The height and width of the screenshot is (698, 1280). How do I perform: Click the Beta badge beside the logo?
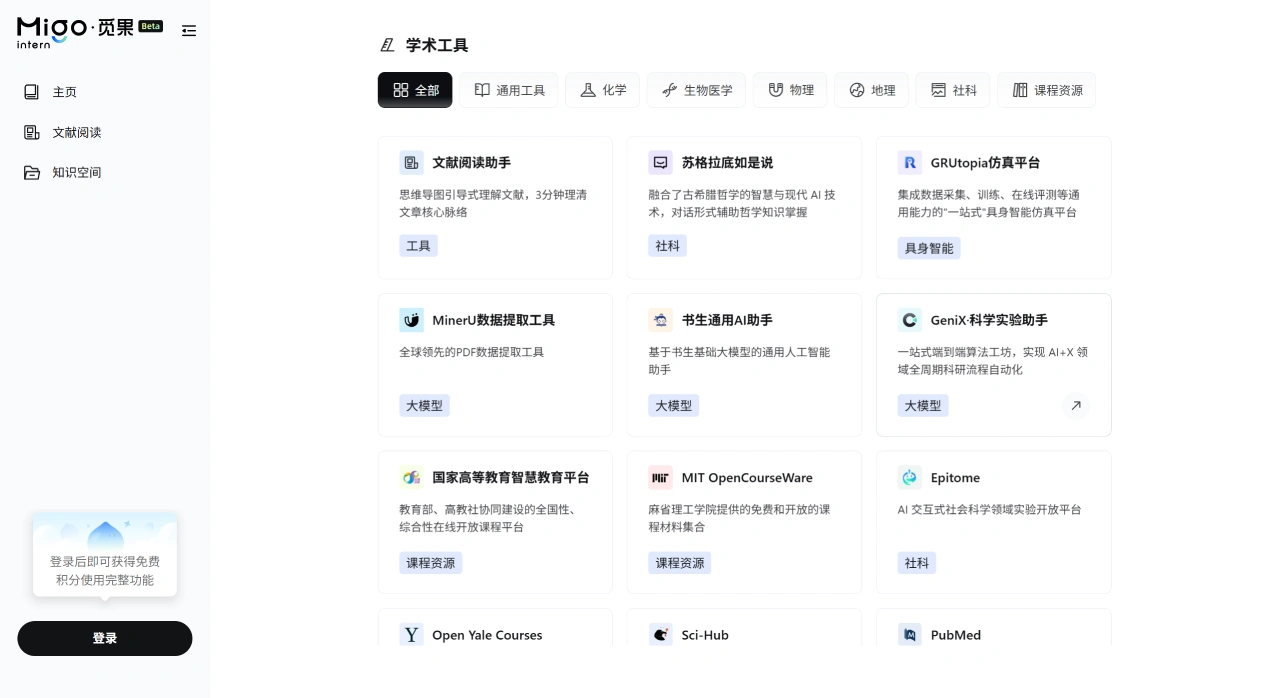click(x=151, y=26)
